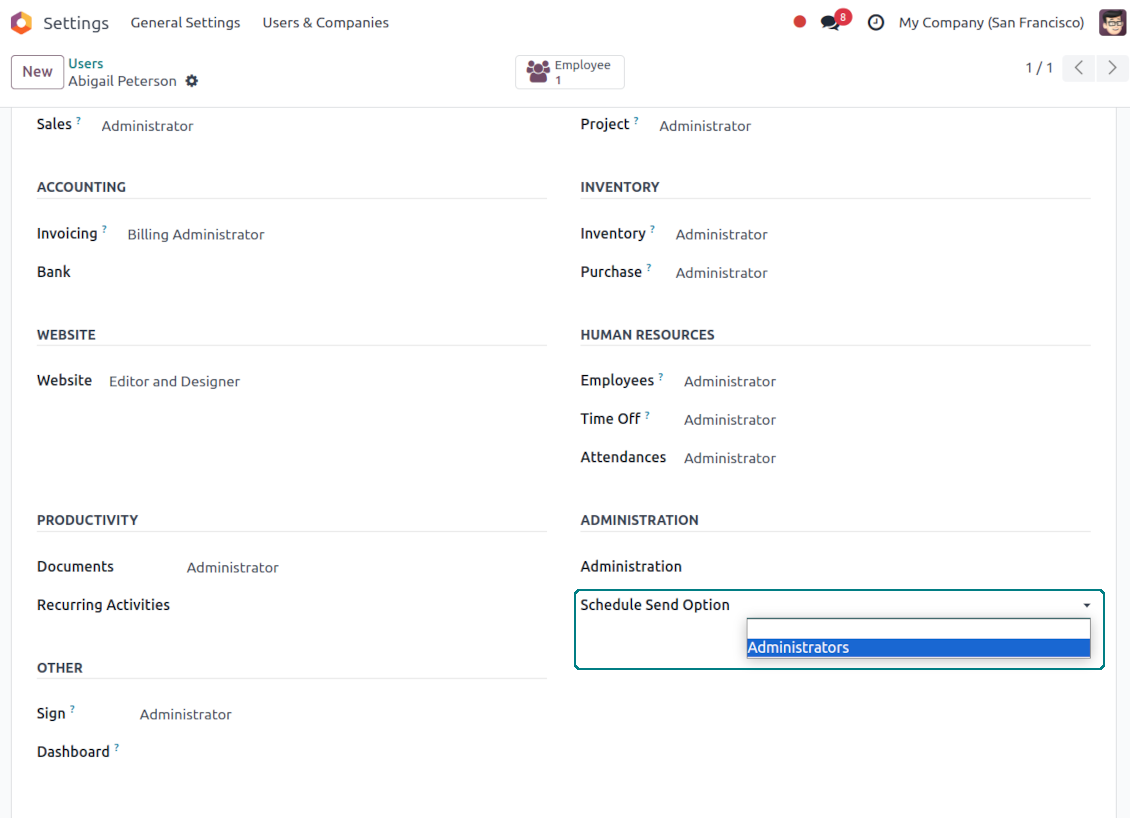Viewport: 1130px width, 818px height.
Task: Open the Employee smart button
Action: click(x=569, y=72)
